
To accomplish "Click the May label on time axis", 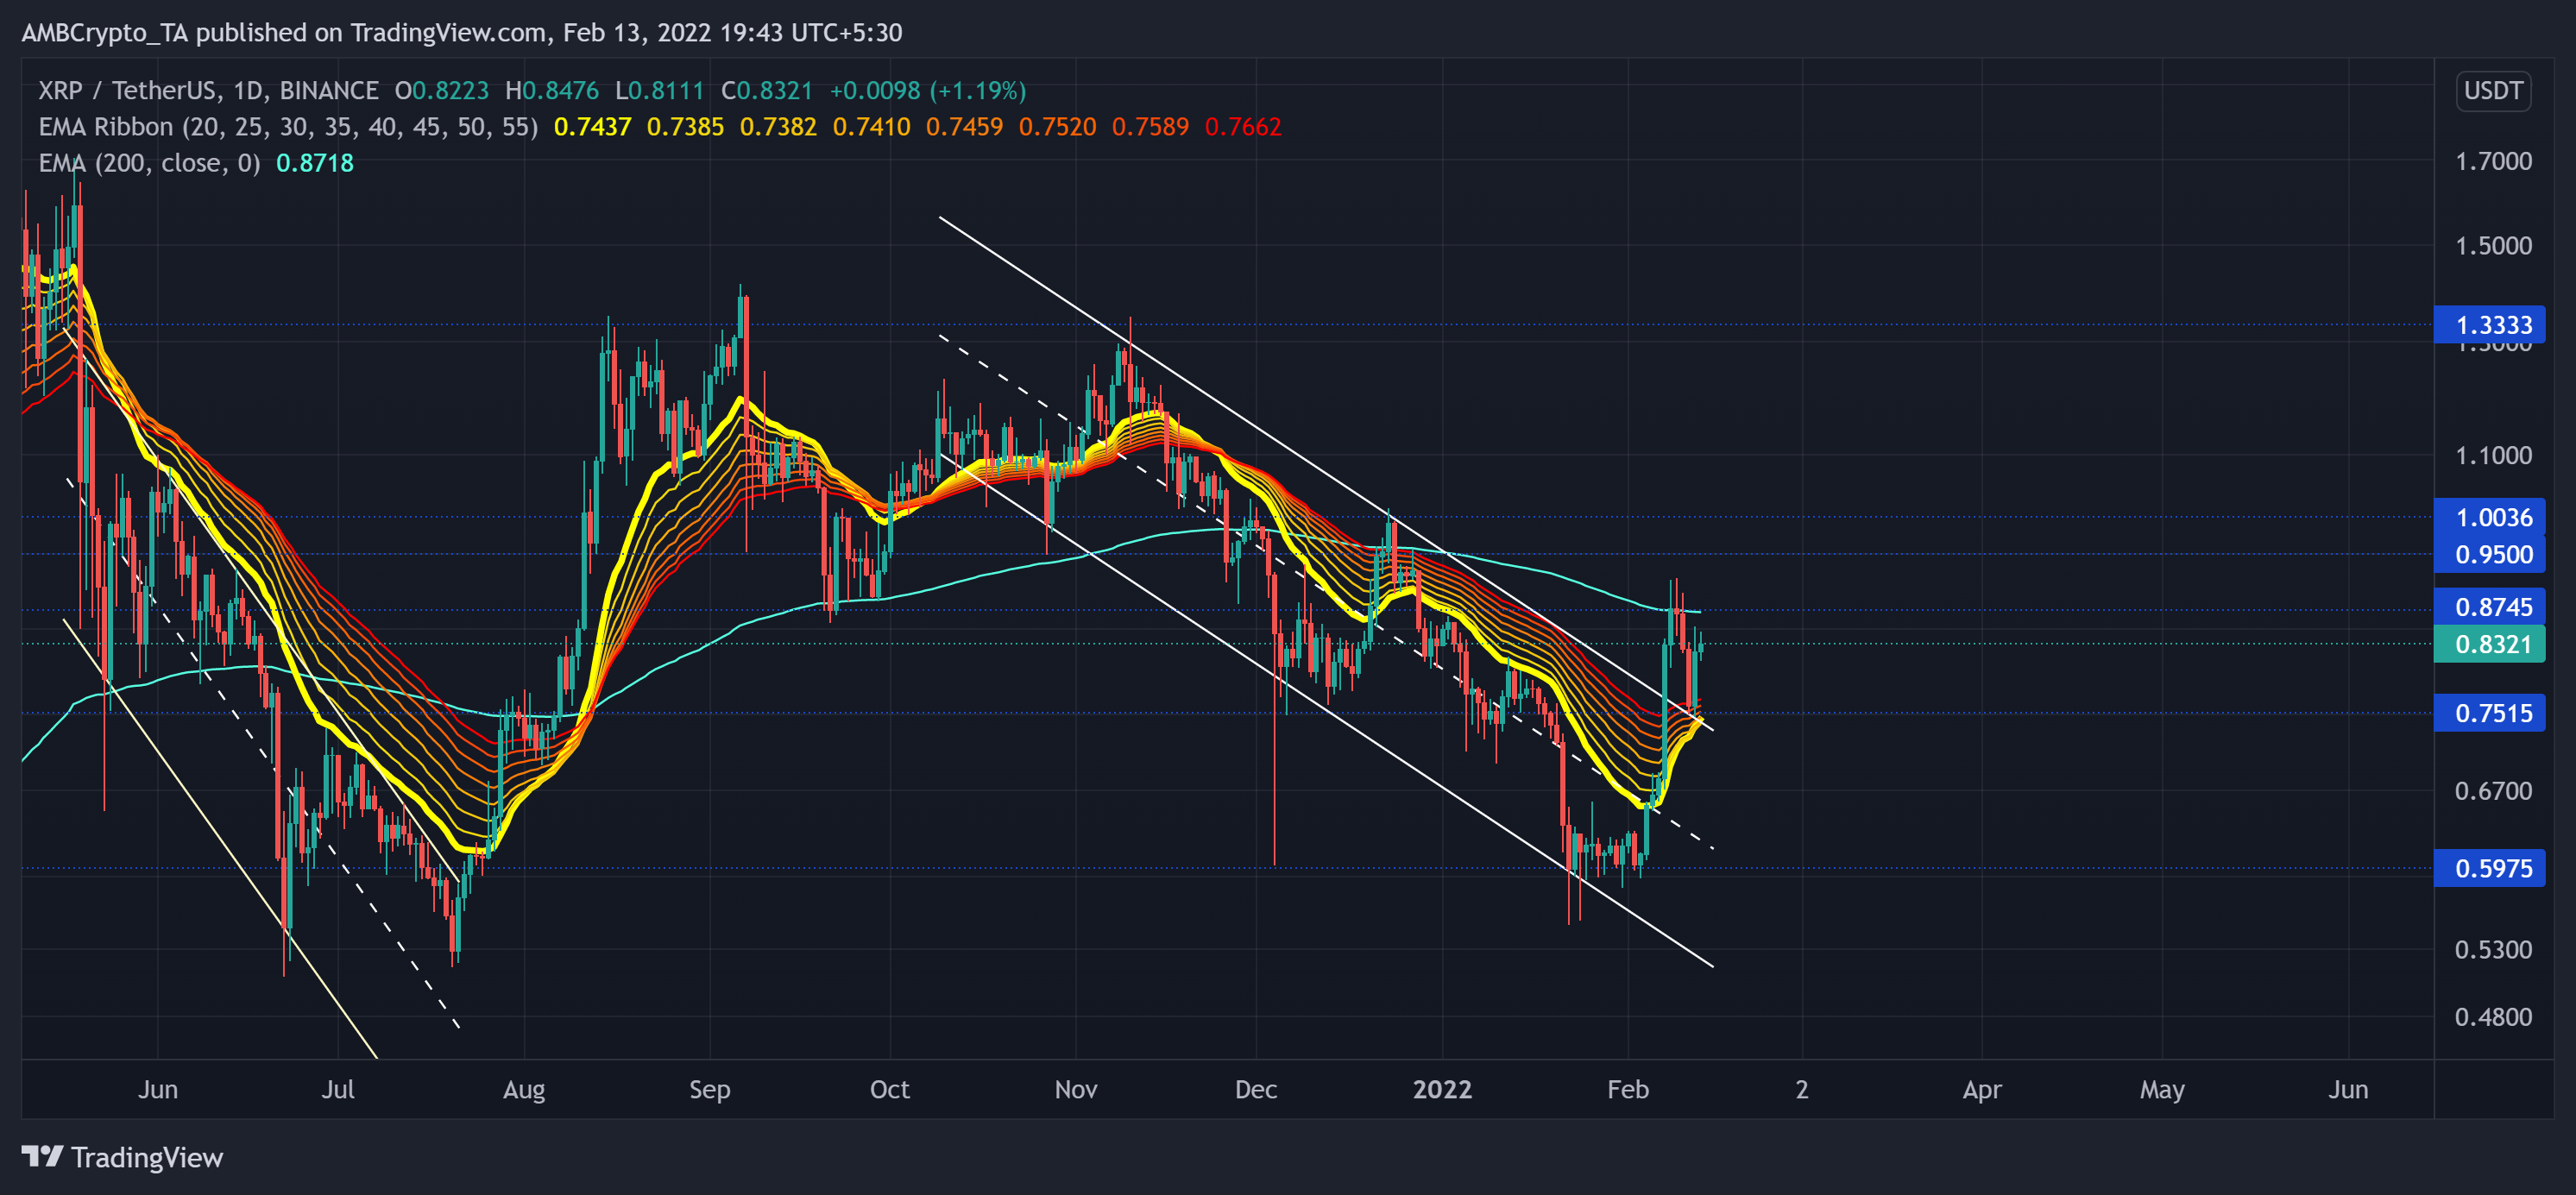I will pos(2162,1089).
